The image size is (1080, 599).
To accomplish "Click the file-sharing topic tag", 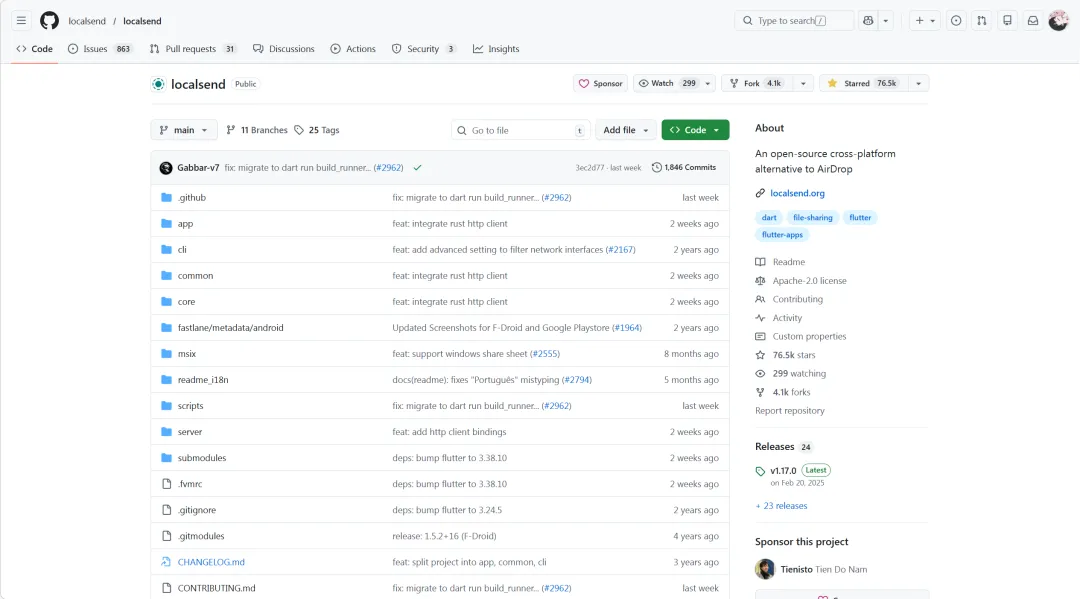I will point(813,218).
